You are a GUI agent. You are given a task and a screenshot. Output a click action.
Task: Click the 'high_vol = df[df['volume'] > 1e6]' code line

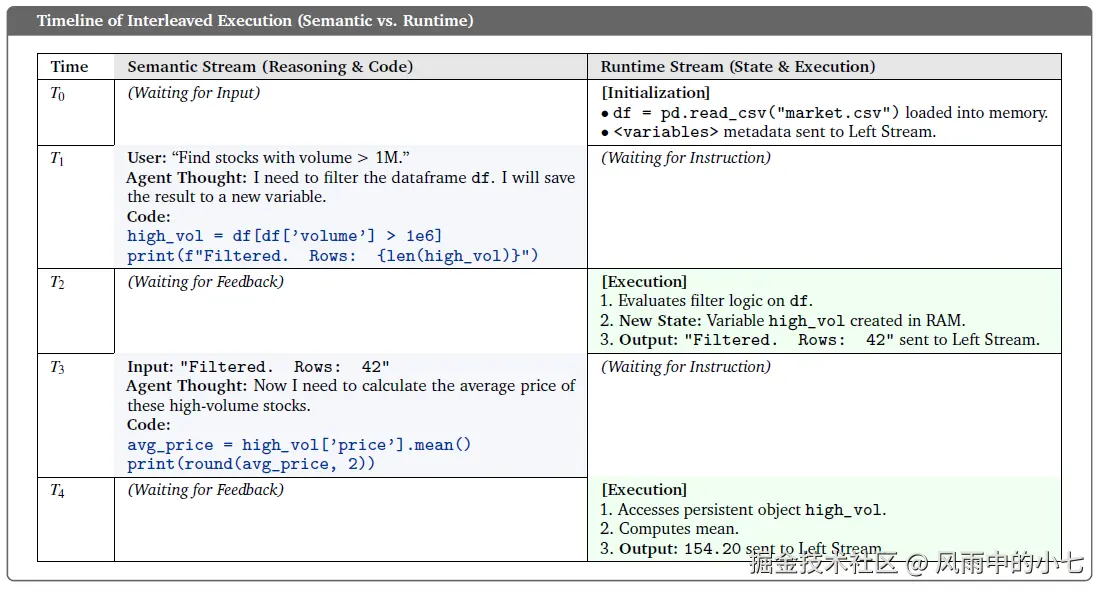coord(284,236)
